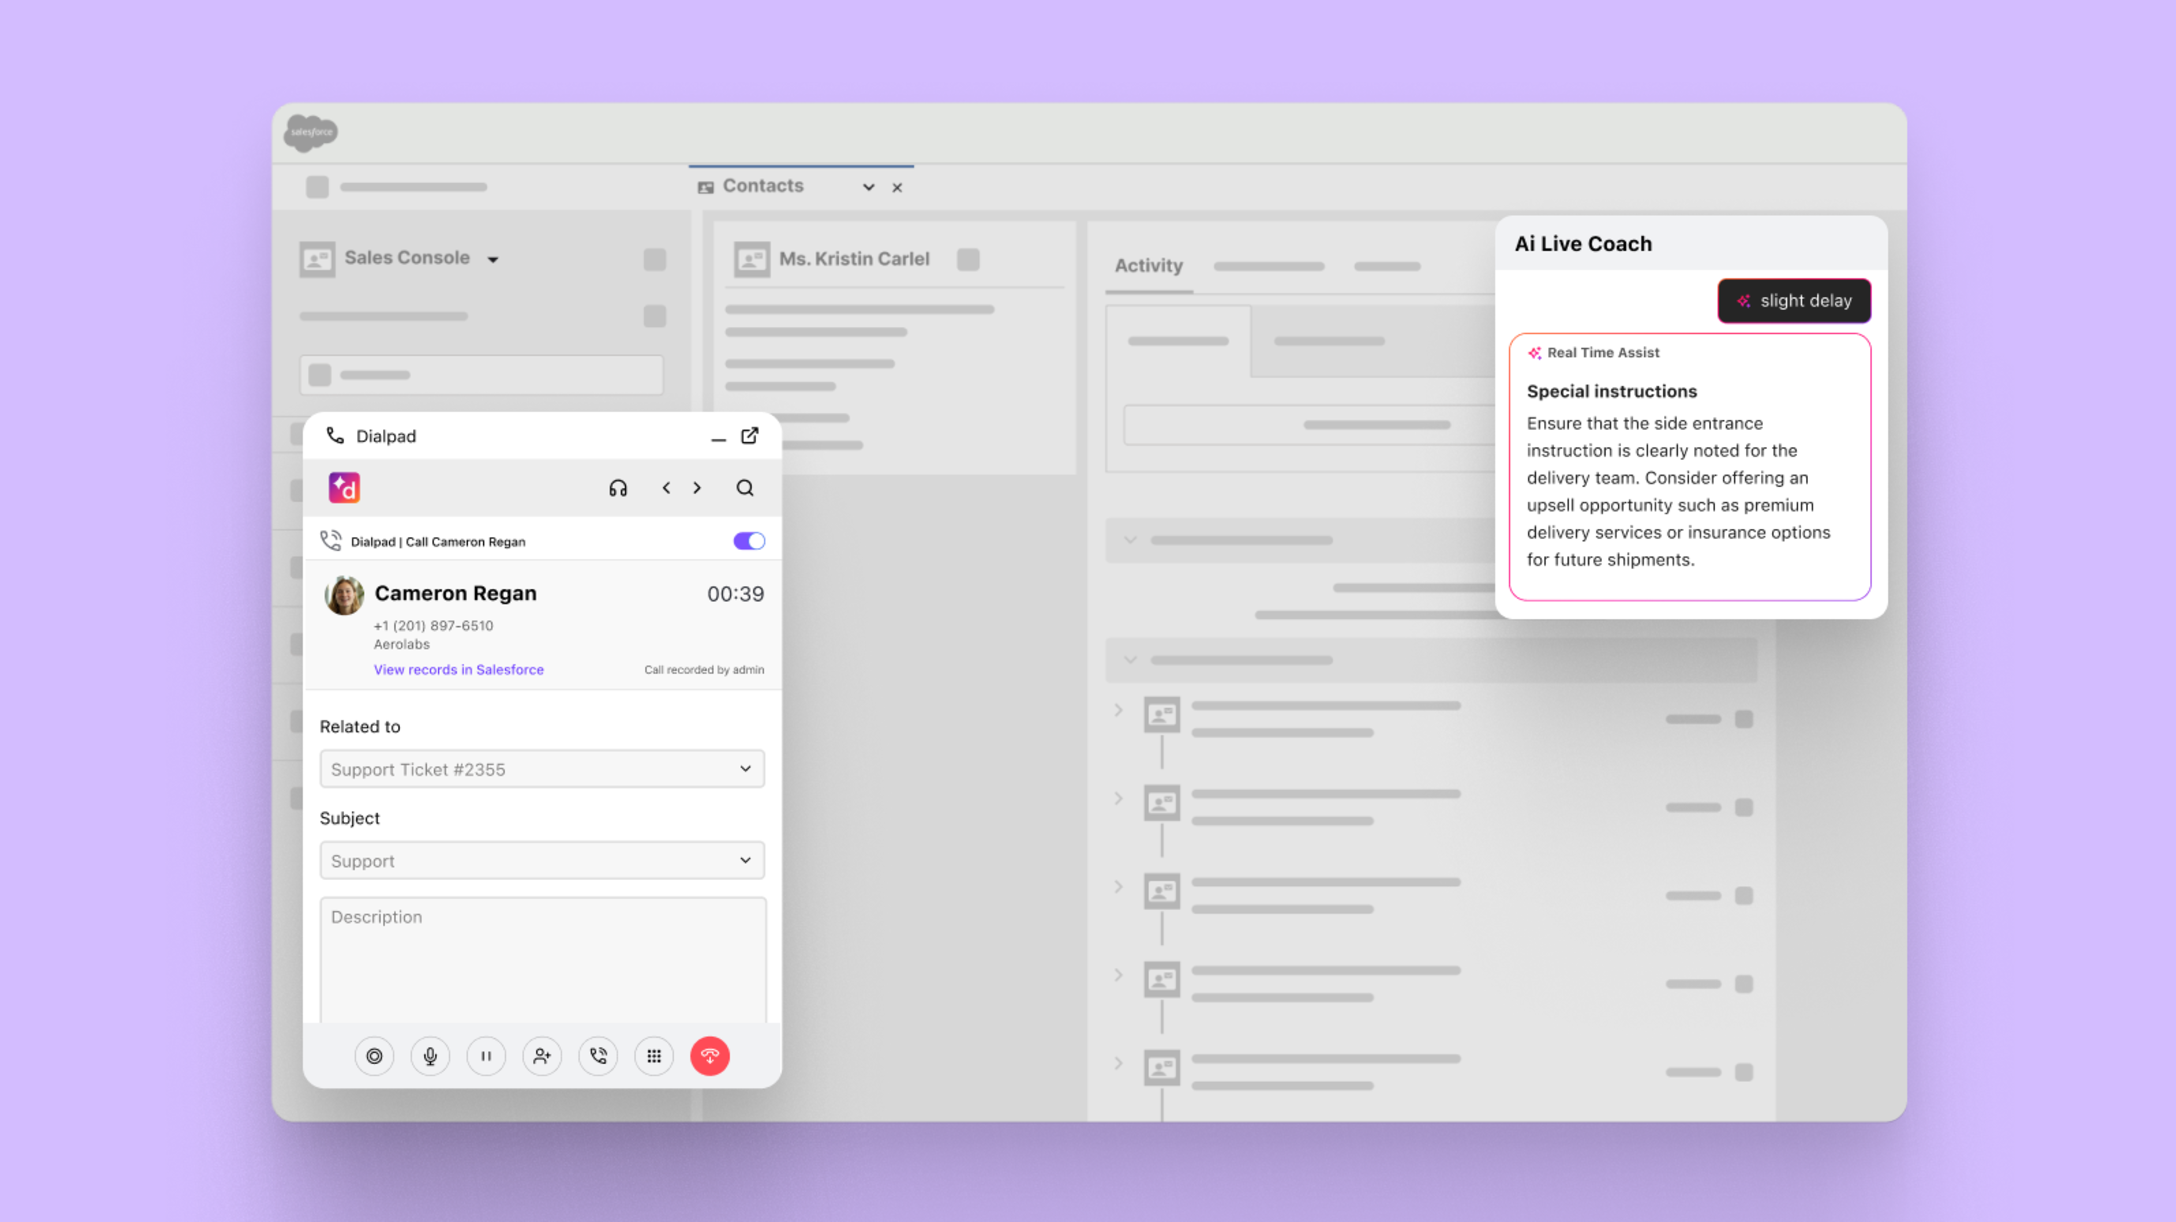This screenshot has height=1222, width=2176.
Task: Open the Related to dropdown showing Support Ticket #2355
Action: 542,769
